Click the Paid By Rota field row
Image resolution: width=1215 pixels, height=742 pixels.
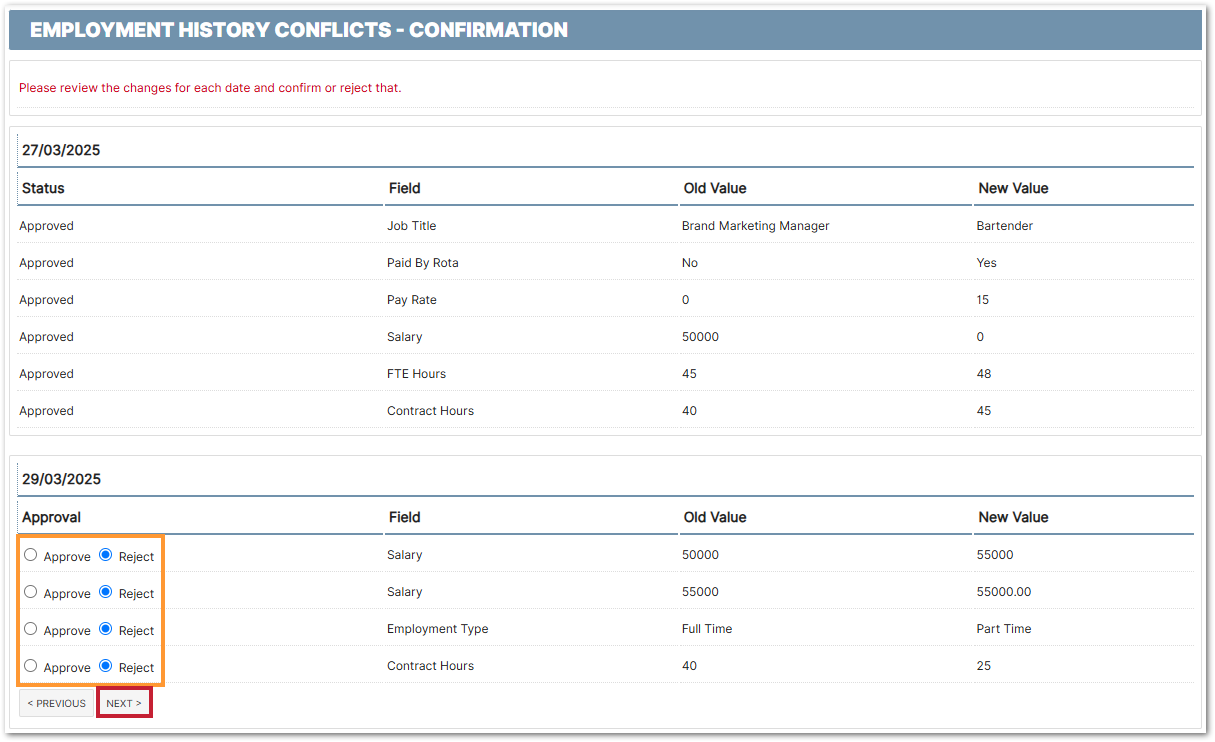(x=423, y=263)
